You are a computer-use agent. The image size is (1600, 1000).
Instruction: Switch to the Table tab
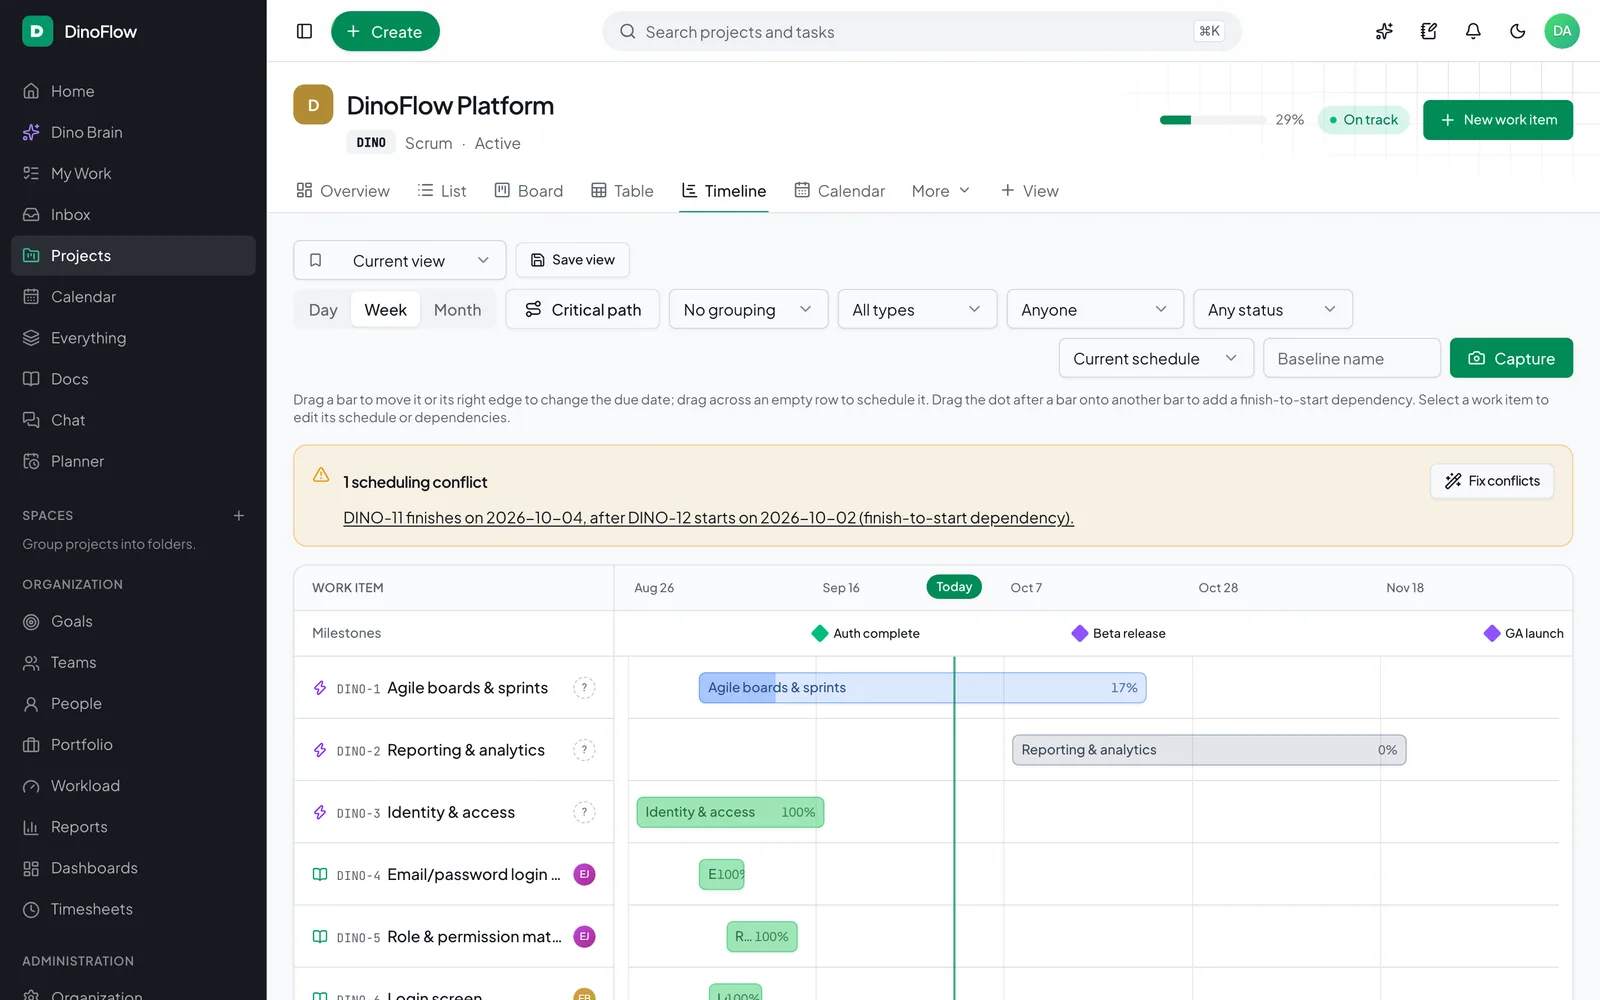tap(622, 191)
